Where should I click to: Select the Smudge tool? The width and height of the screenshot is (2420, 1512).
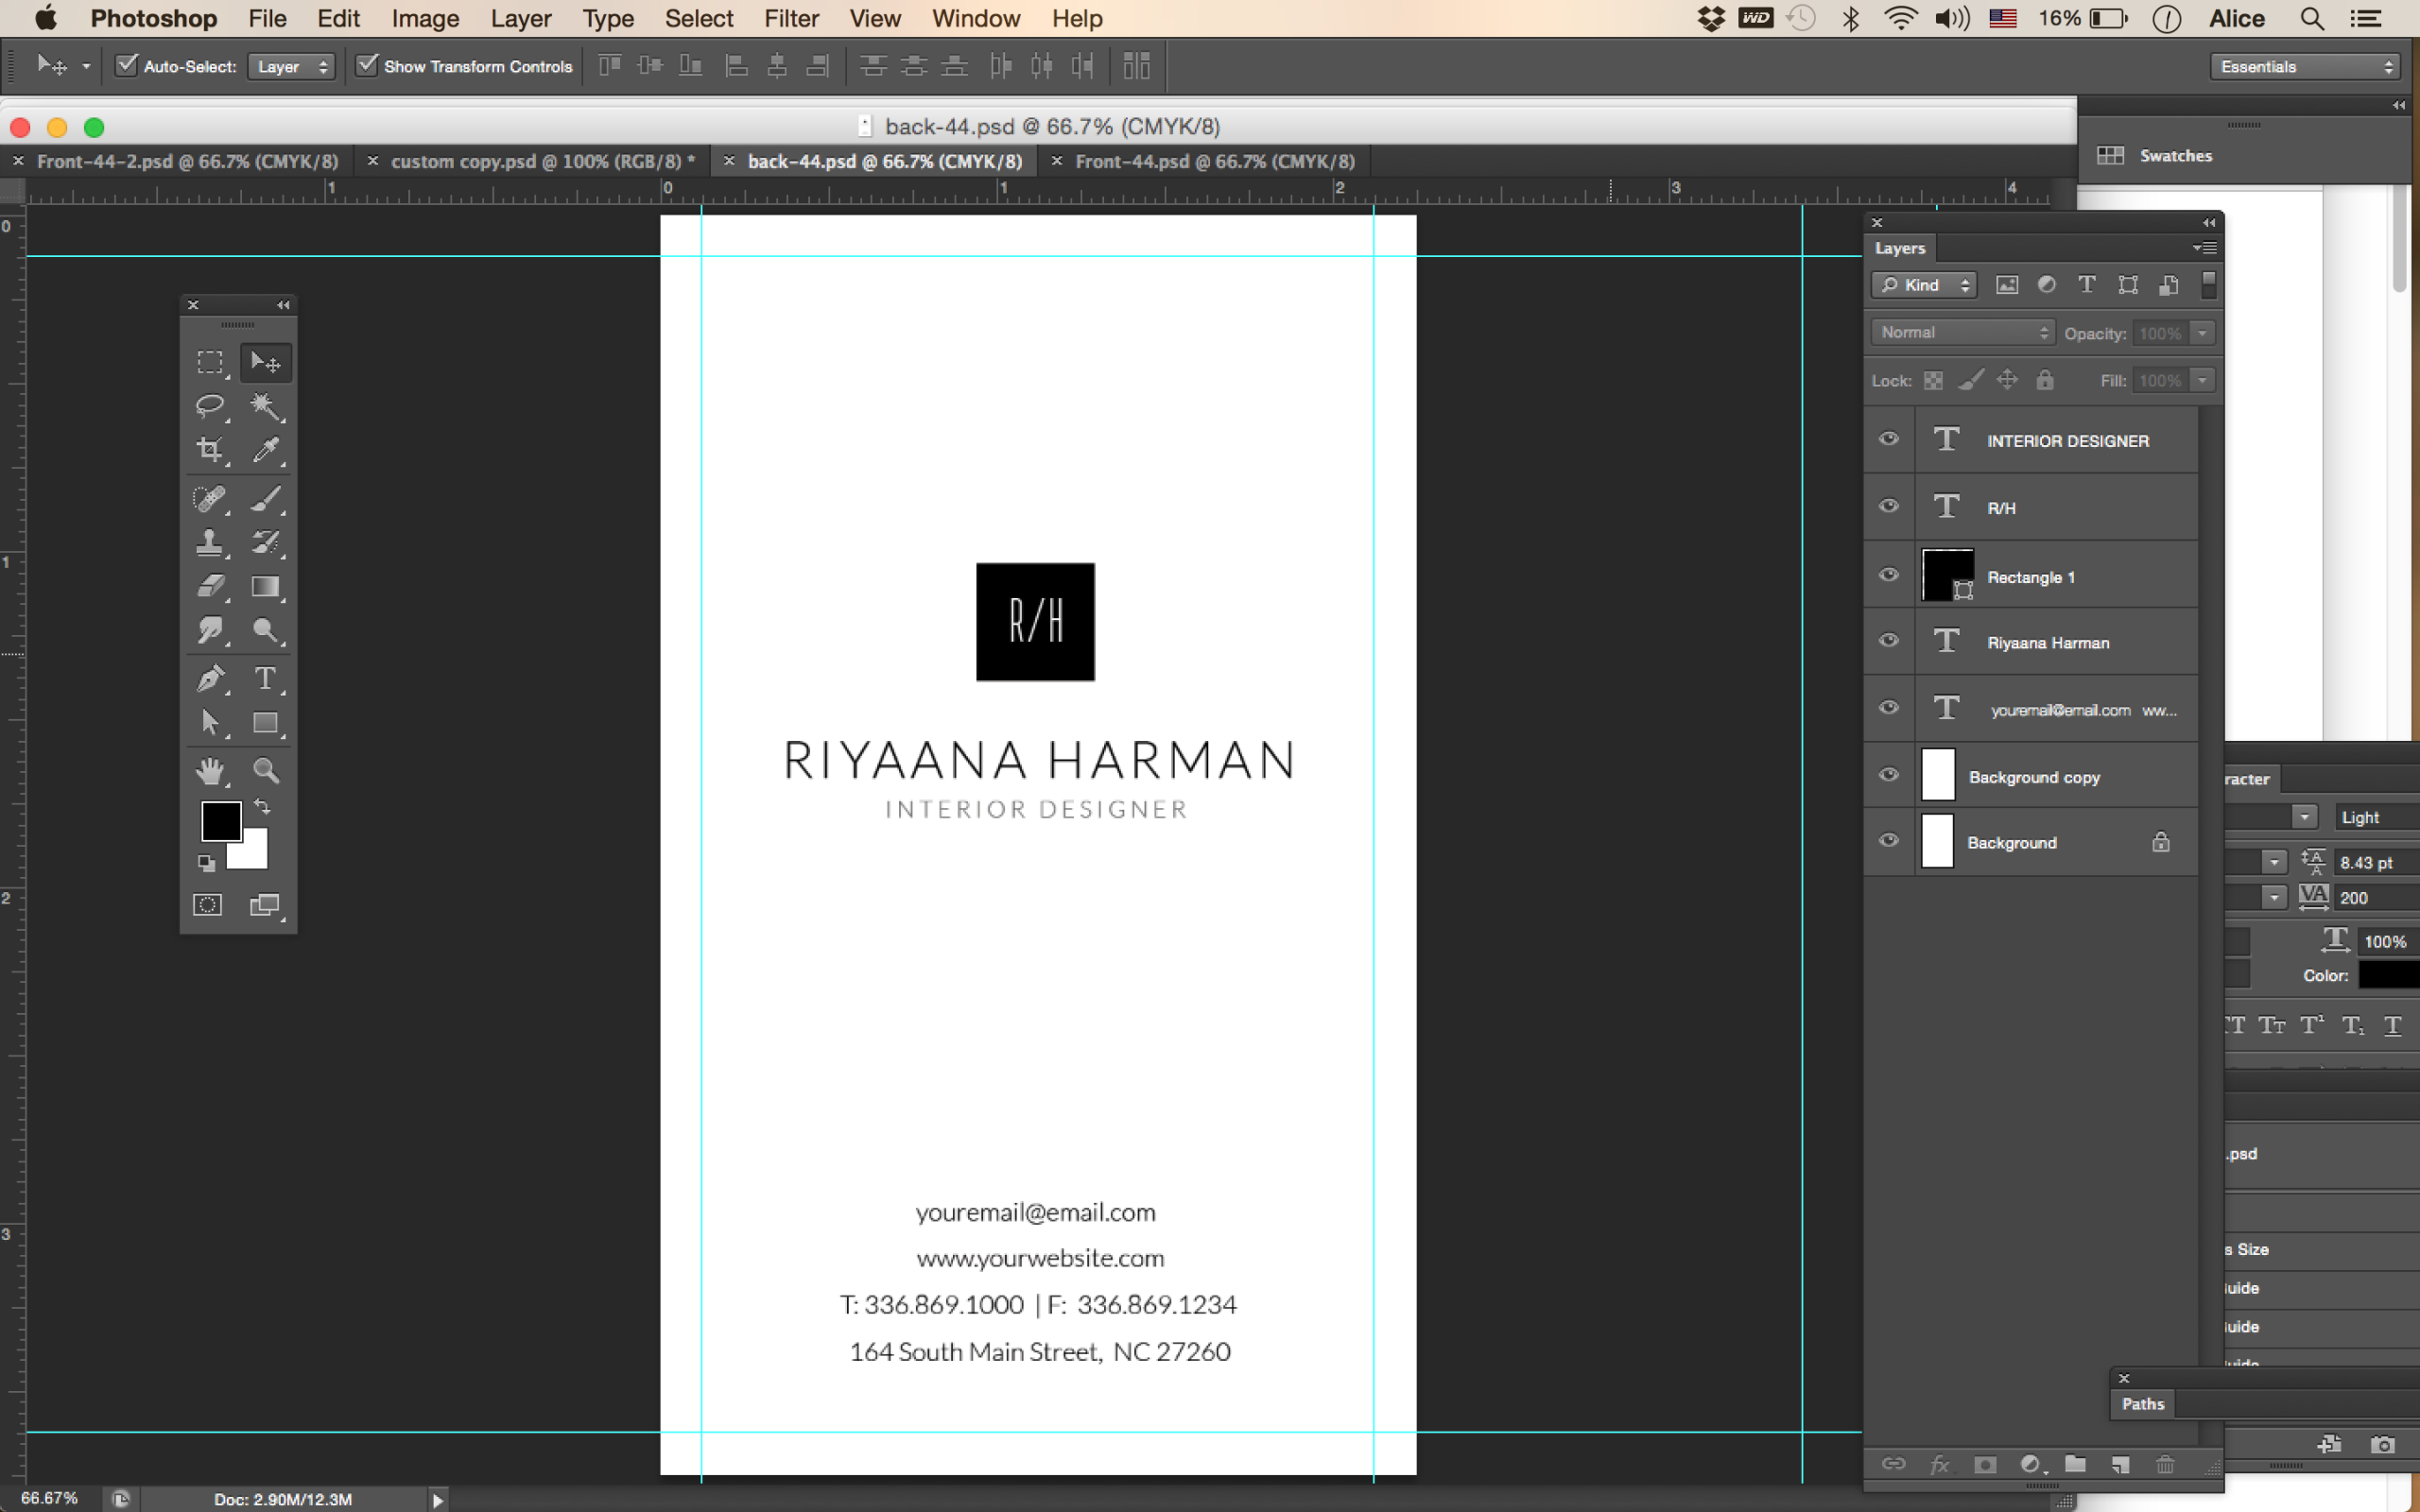[210, 630]
